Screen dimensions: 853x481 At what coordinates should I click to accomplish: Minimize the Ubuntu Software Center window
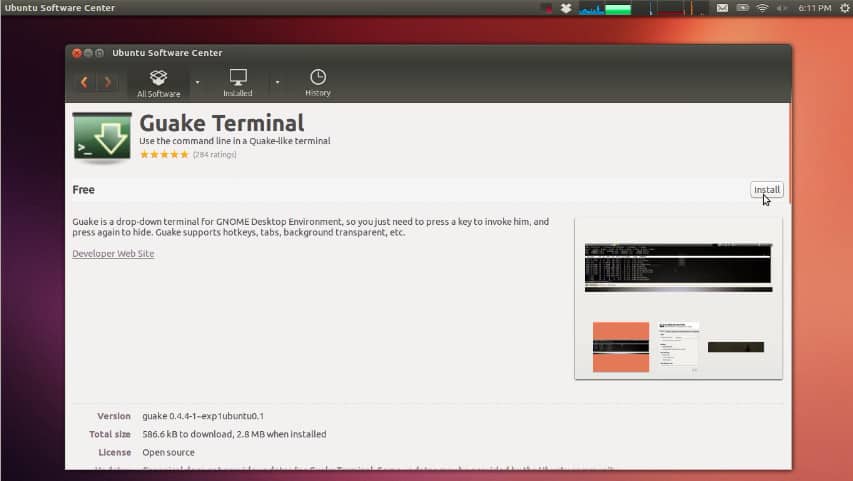coord(88,53)
